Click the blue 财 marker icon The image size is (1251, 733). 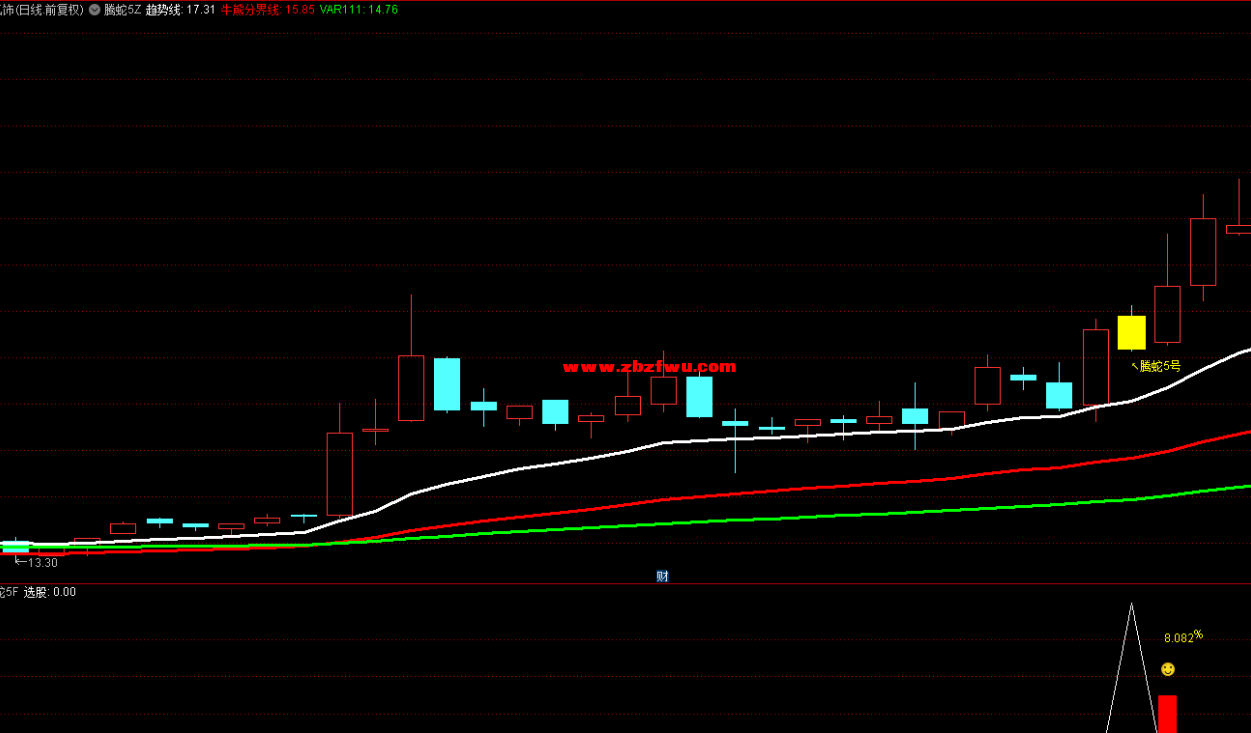click(x=662, y=576)
